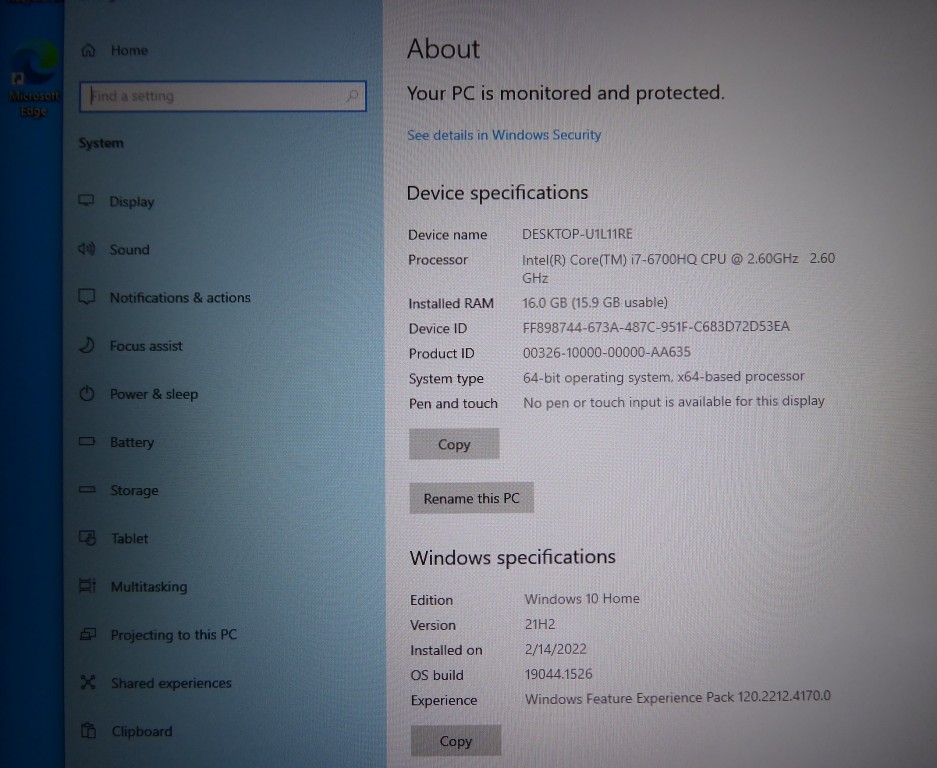Go to Home in Settings
Screen dimensions: 937x768
click(129, 50)
